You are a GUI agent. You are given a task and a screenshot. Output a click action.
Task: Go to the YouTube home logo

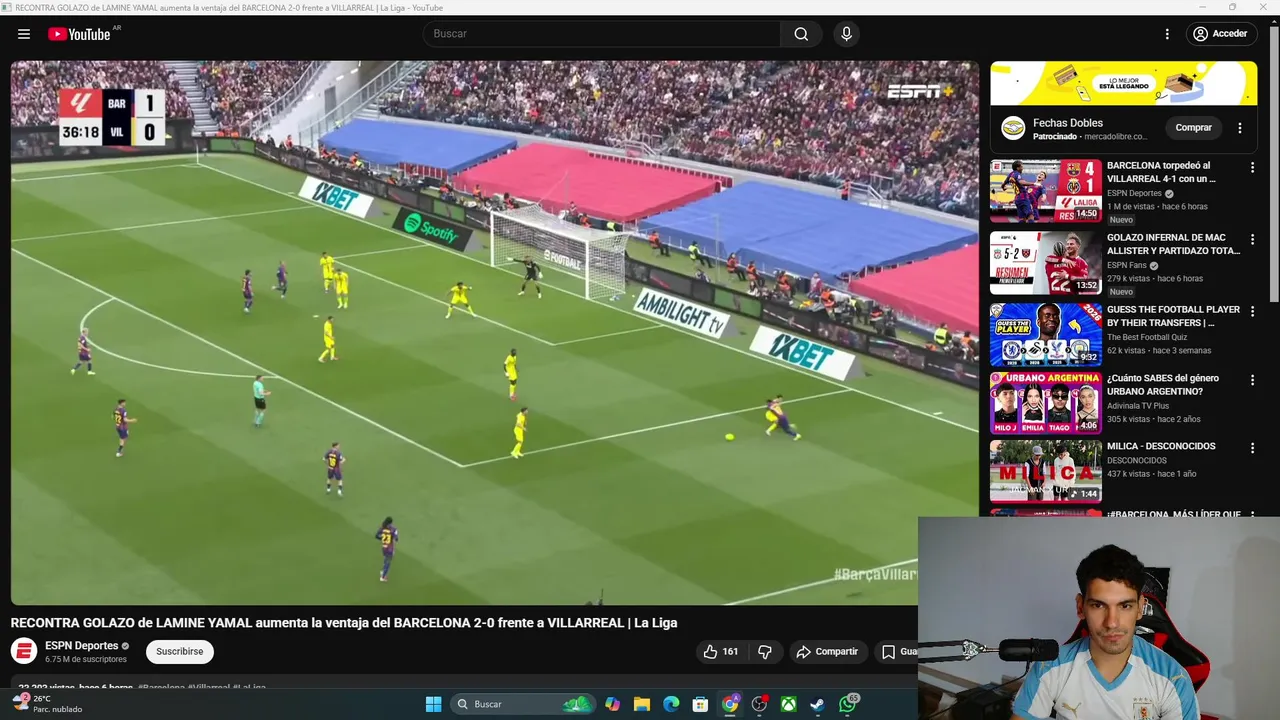click(x=79, y=34)
